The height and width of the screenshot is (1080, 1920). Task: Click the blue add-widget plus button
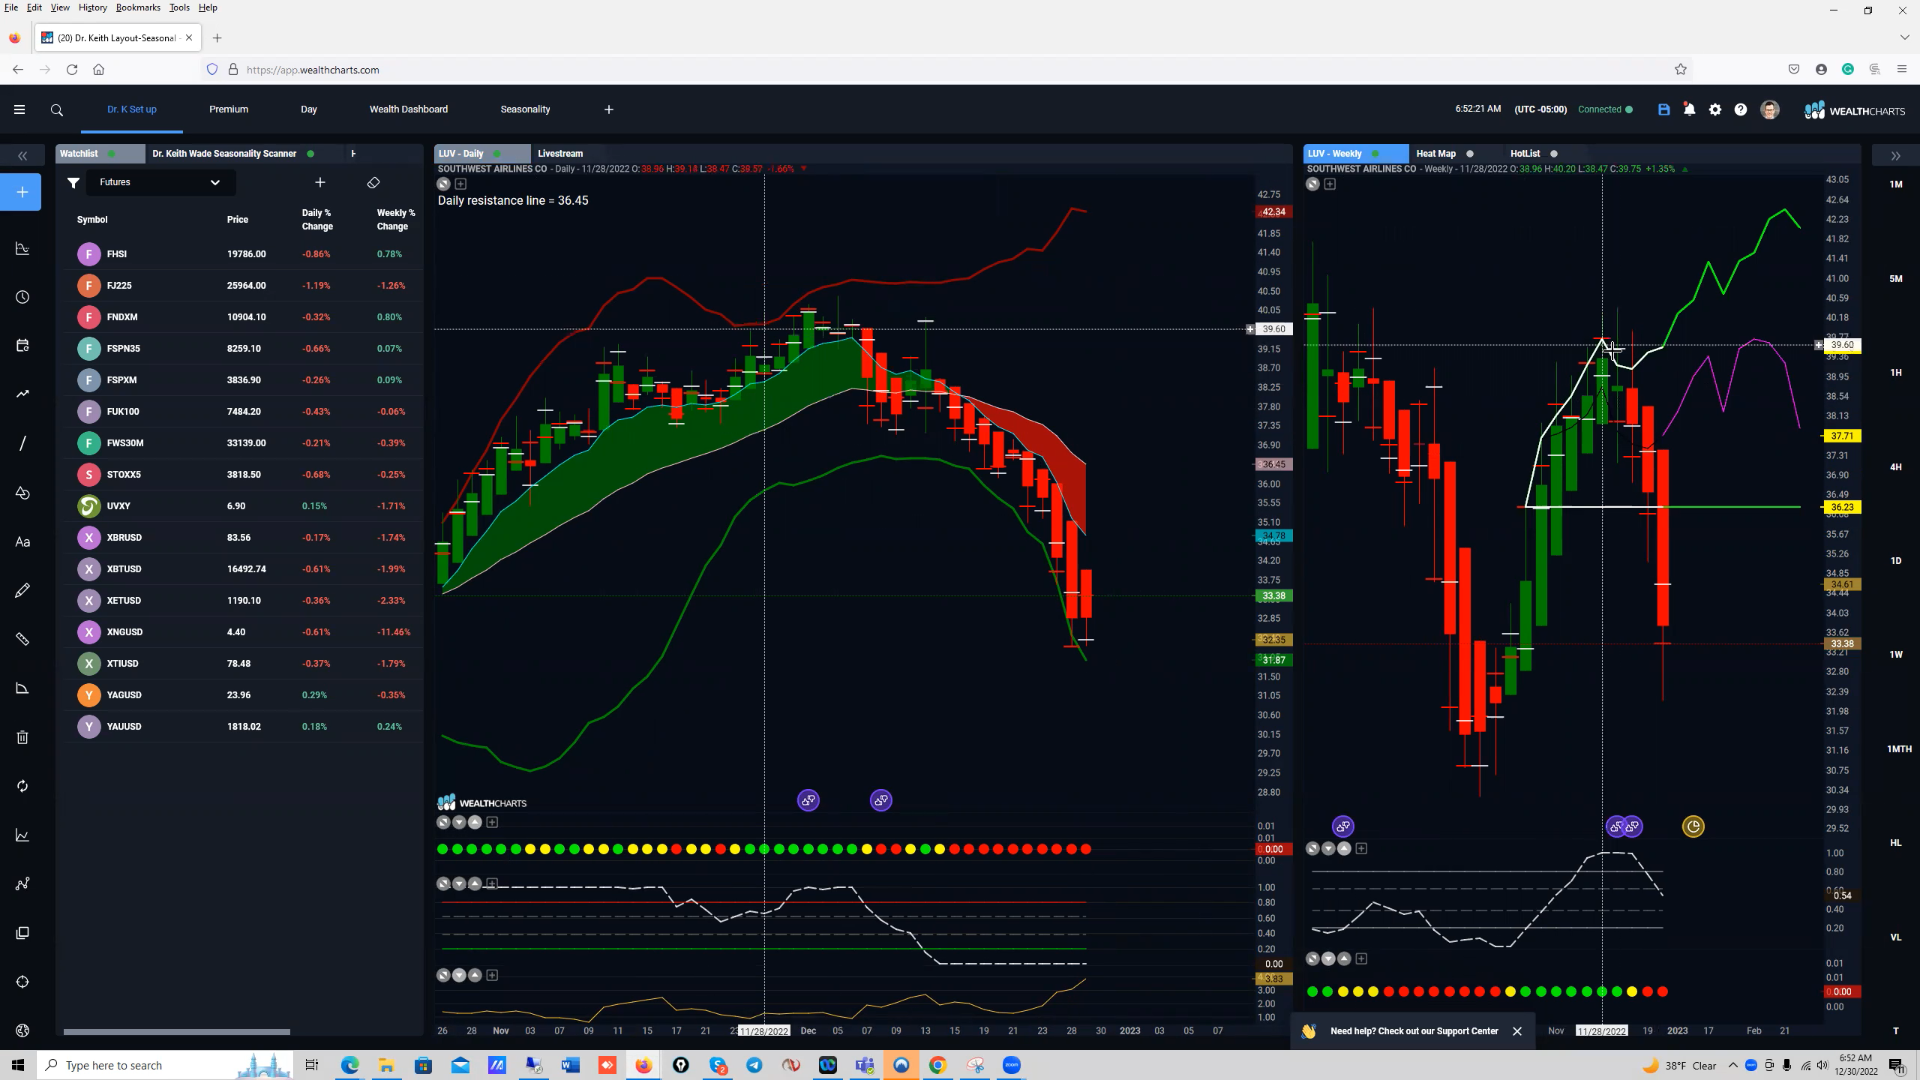(22, 192)
